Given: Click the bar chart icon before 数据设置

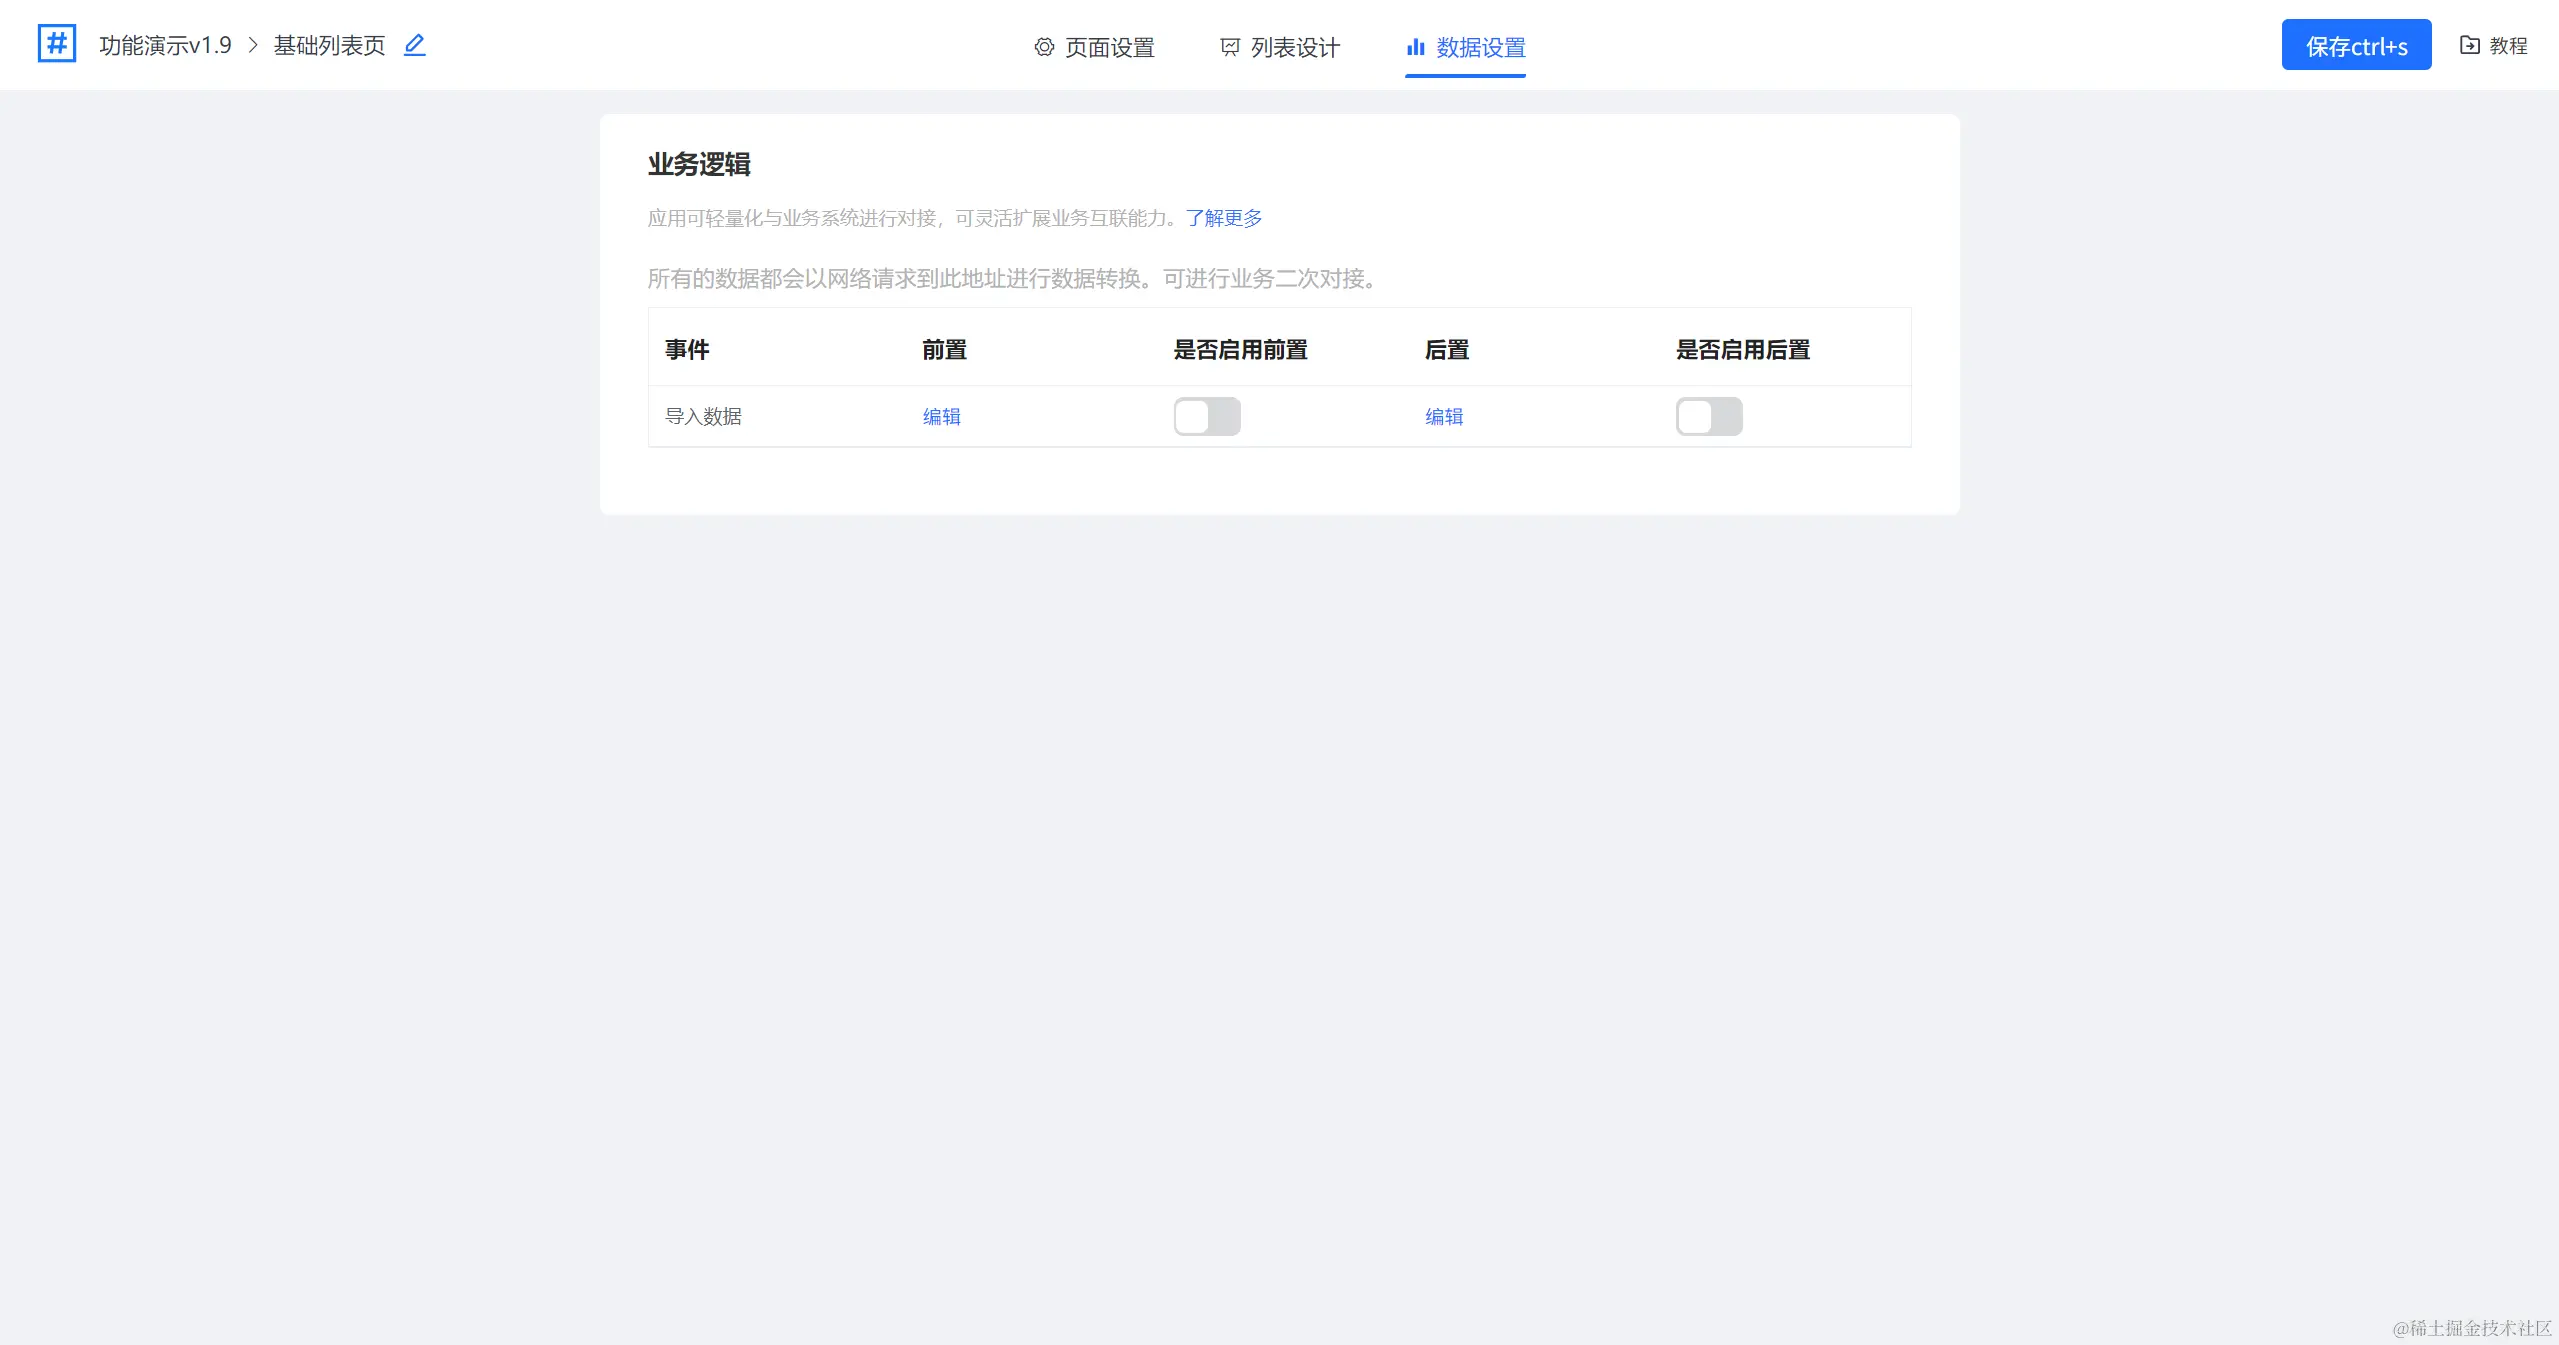Looking at the screenshot, I should point(1415,47).
